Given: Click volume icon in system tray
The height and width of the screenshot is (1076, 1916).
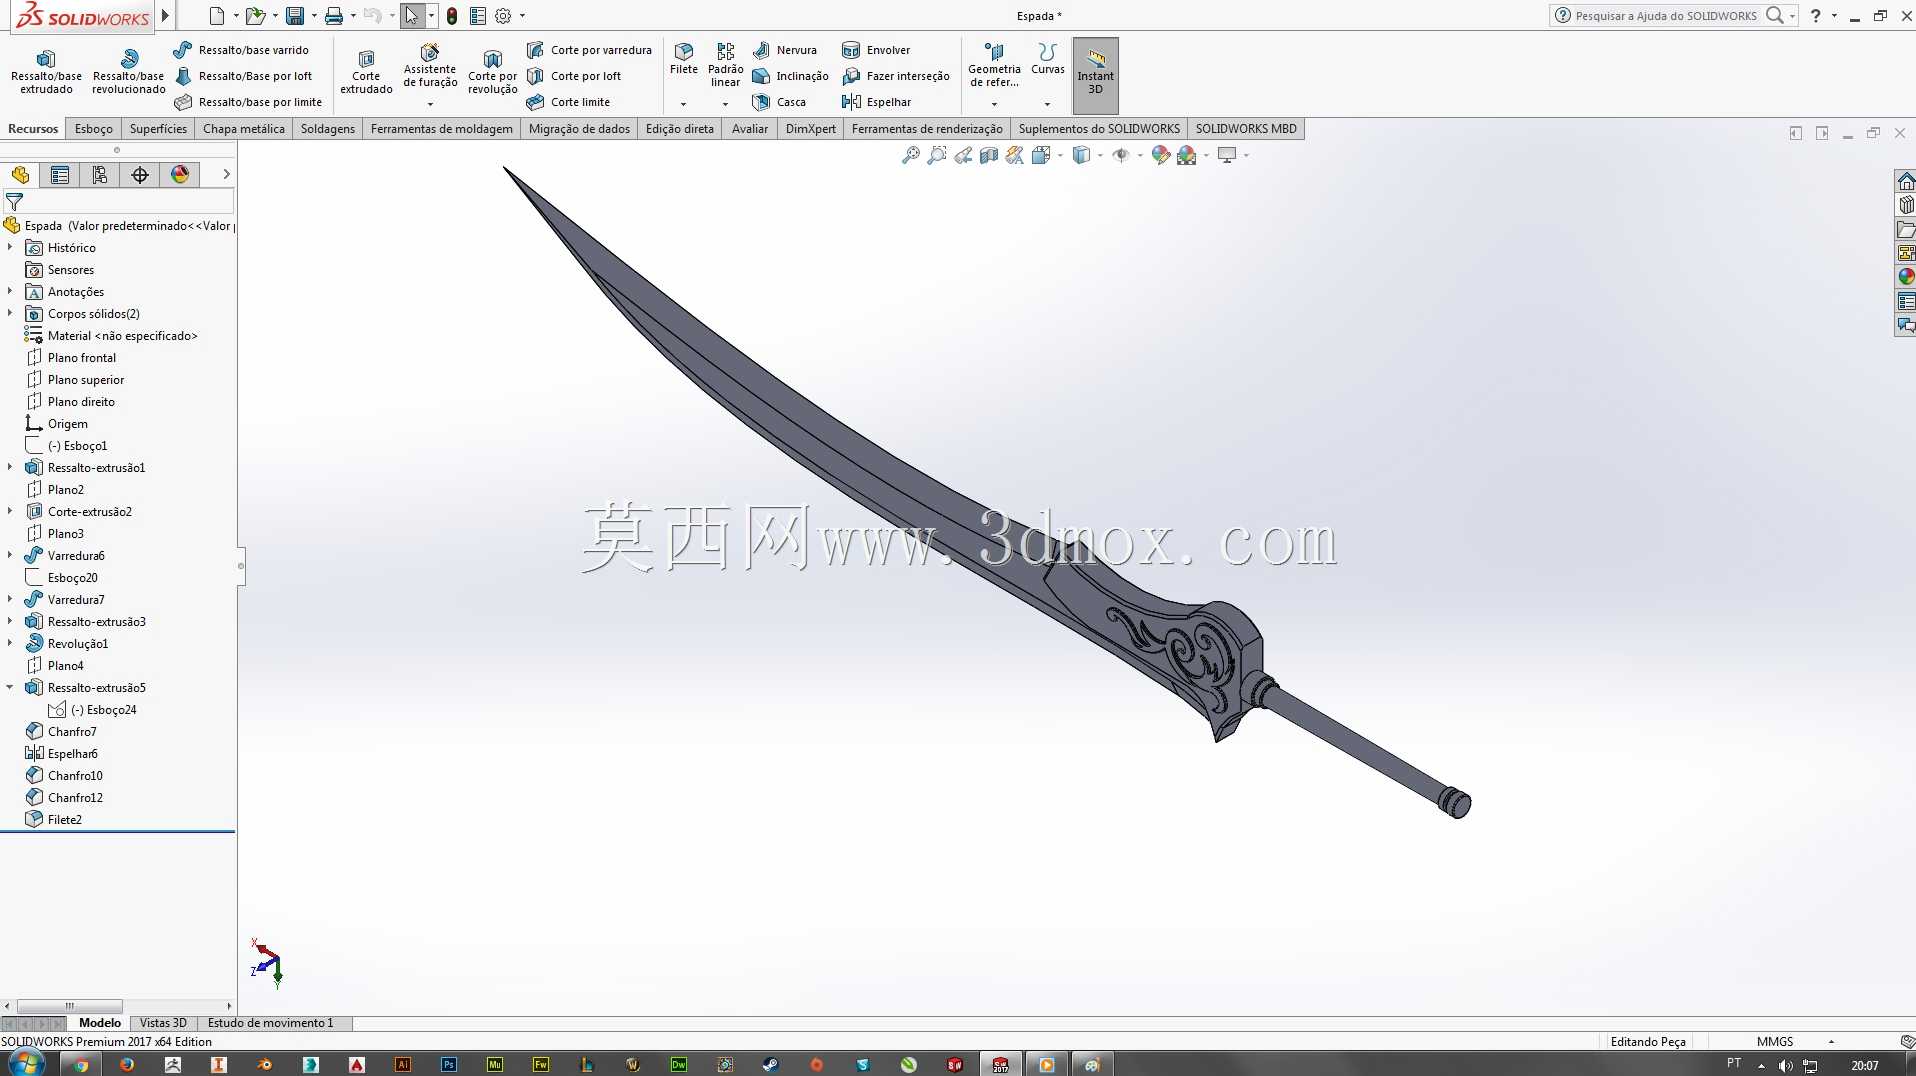Looking at the screenshot, I should 1785,1065.
